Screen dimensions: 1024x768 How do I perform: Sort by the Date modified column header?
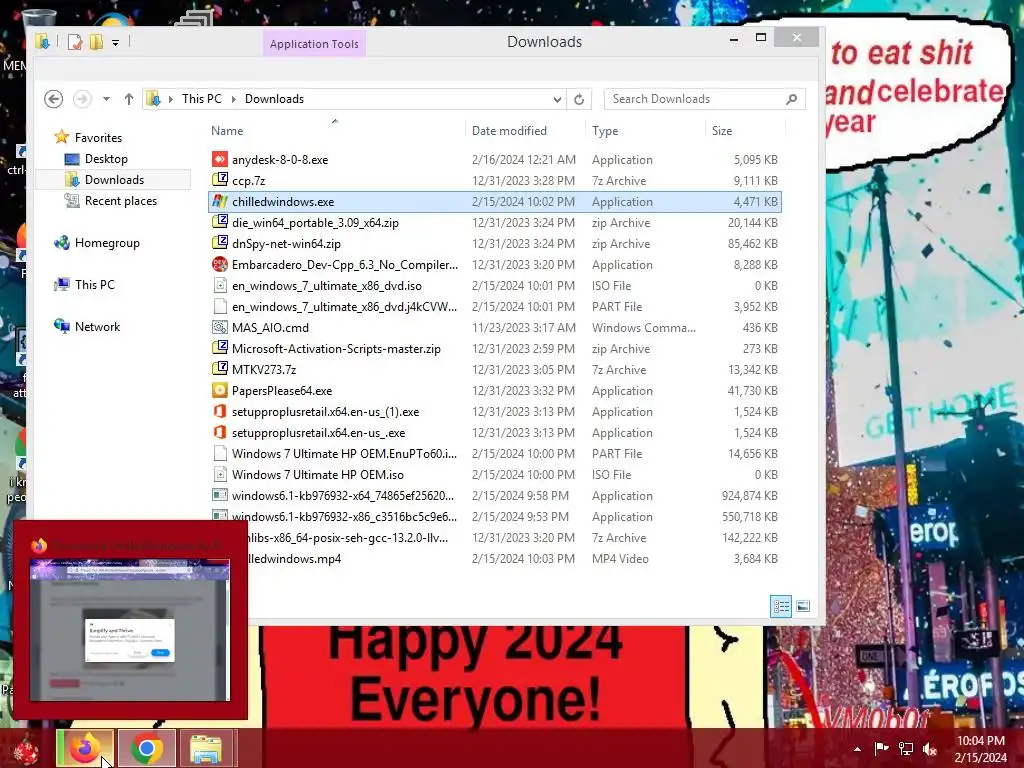coord(509,131)
